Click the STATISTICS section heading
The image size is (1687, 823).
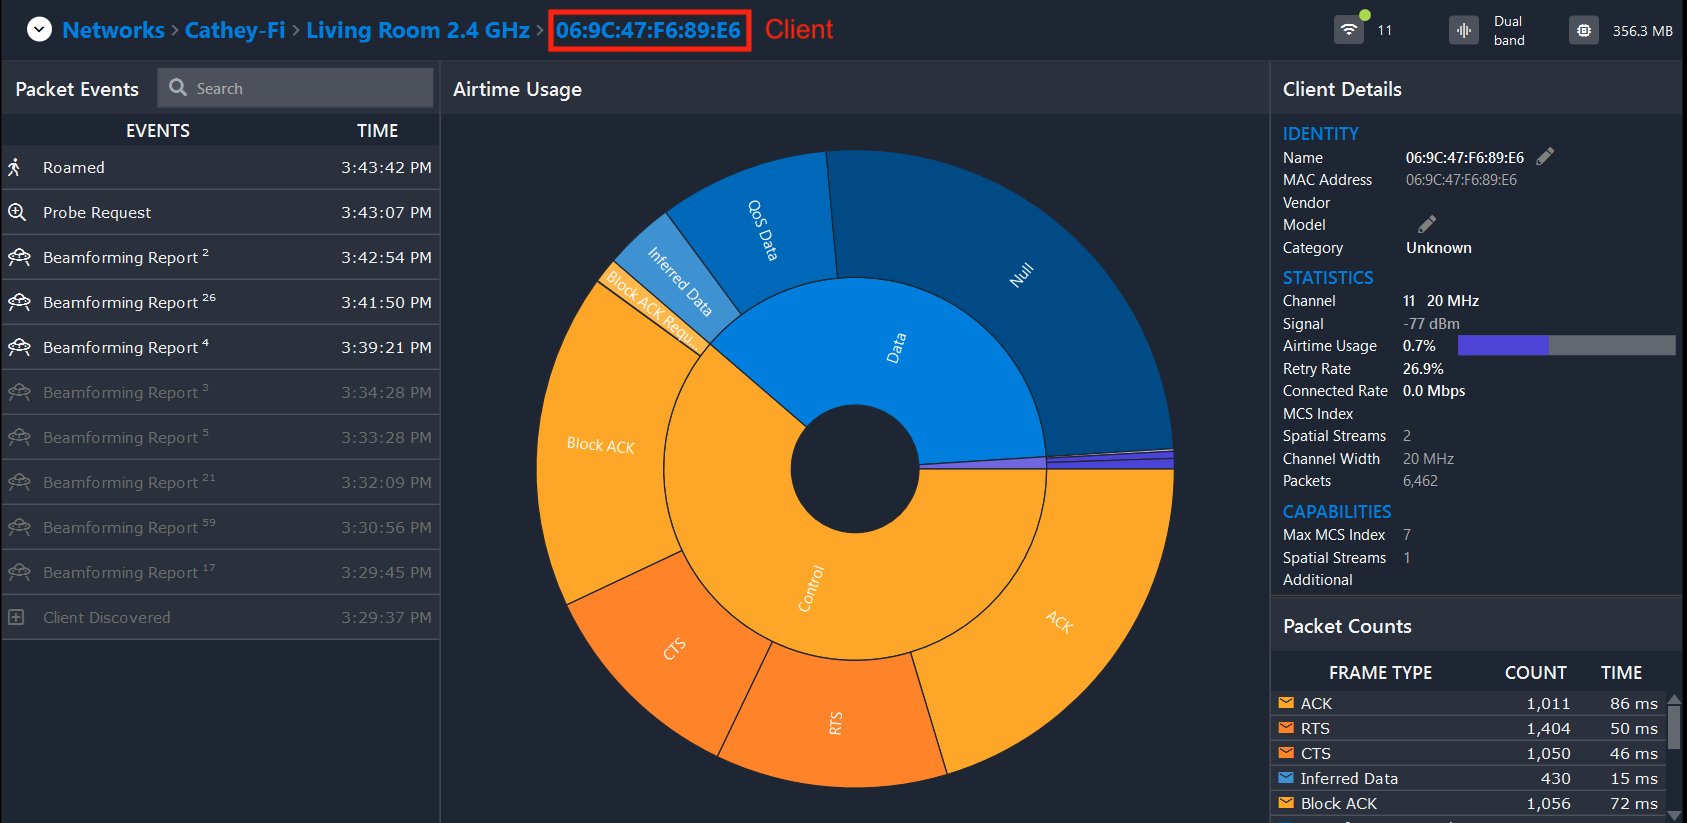[1328, 277]
